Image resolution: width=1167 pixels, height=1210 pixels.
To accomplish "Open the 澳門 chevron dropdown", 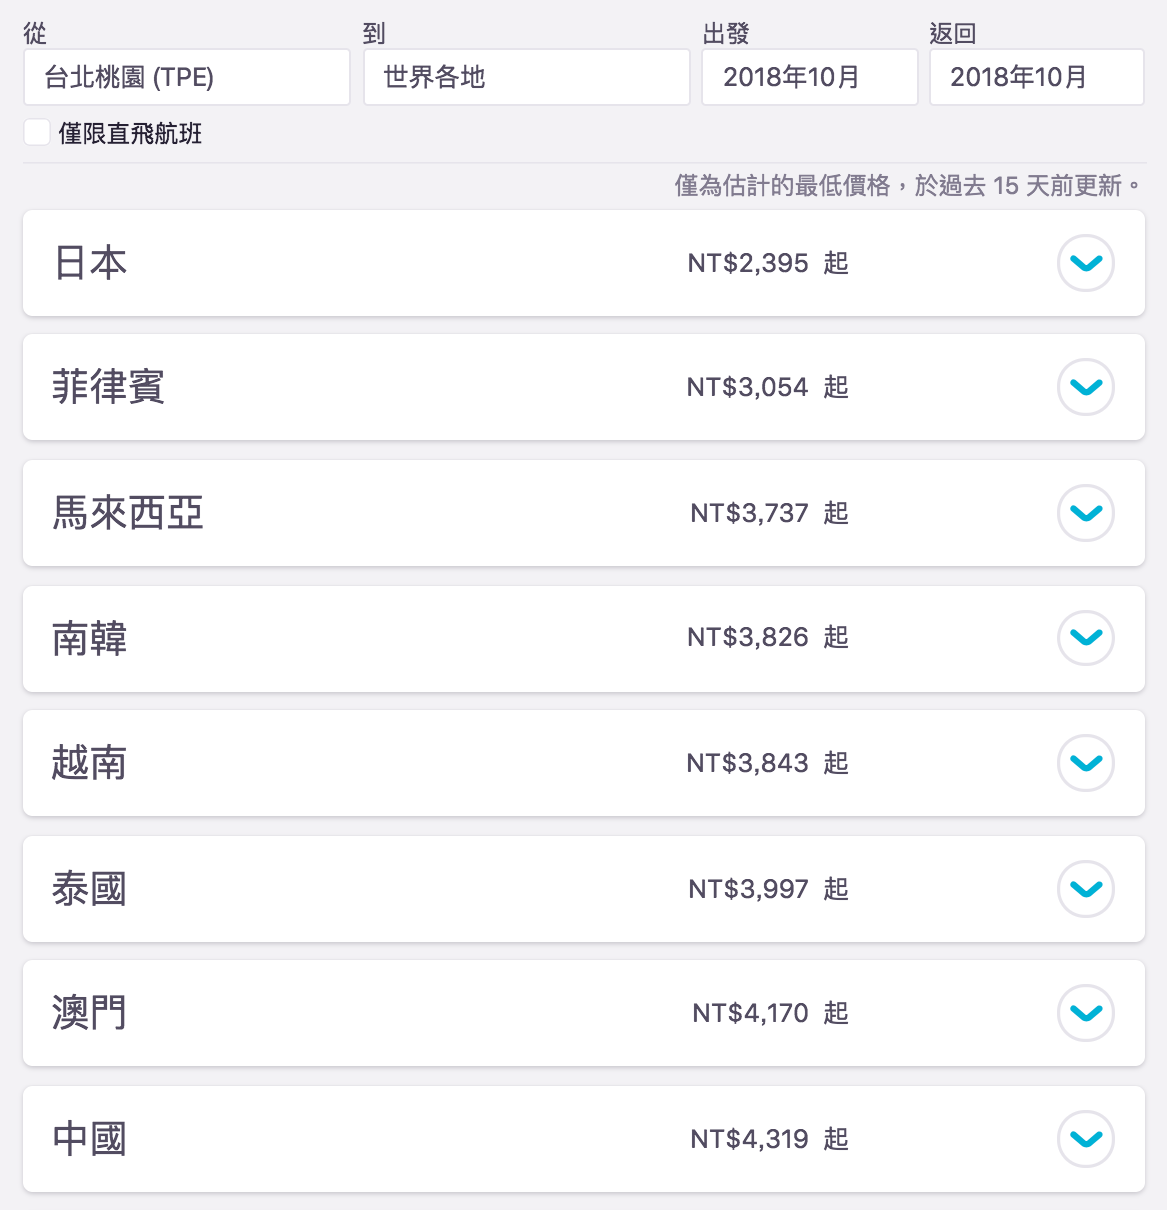I will 1085,1013.
